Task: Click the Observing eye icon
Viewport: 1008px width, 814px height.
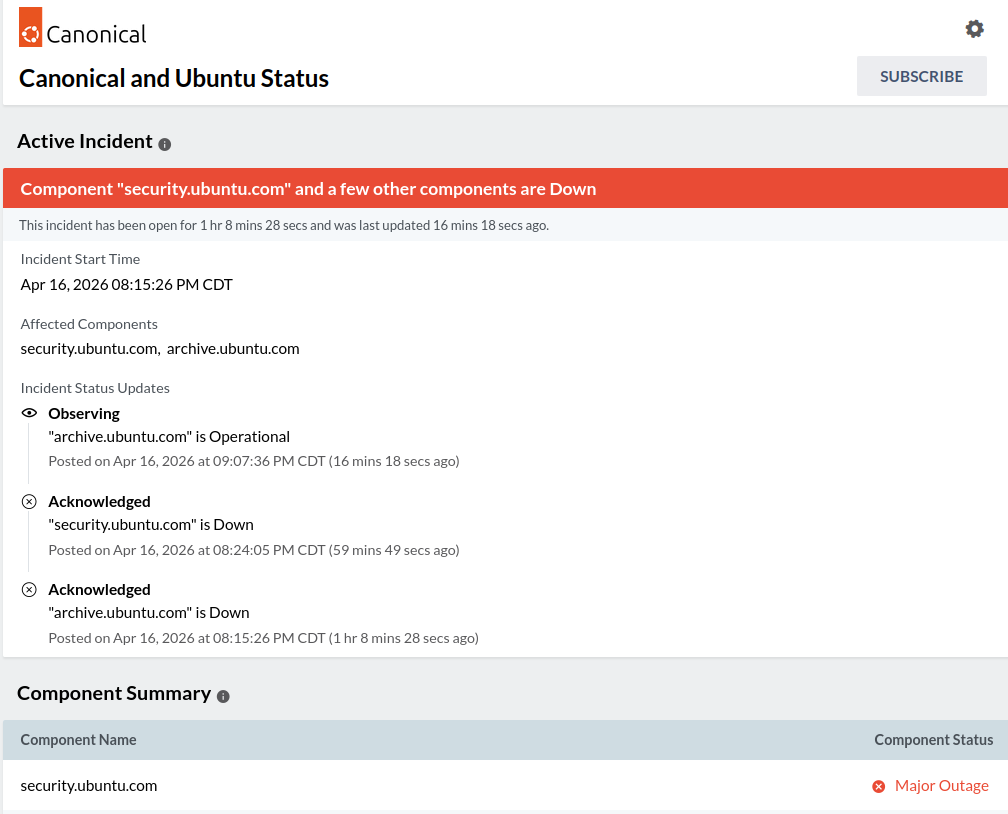Action: 29,413
